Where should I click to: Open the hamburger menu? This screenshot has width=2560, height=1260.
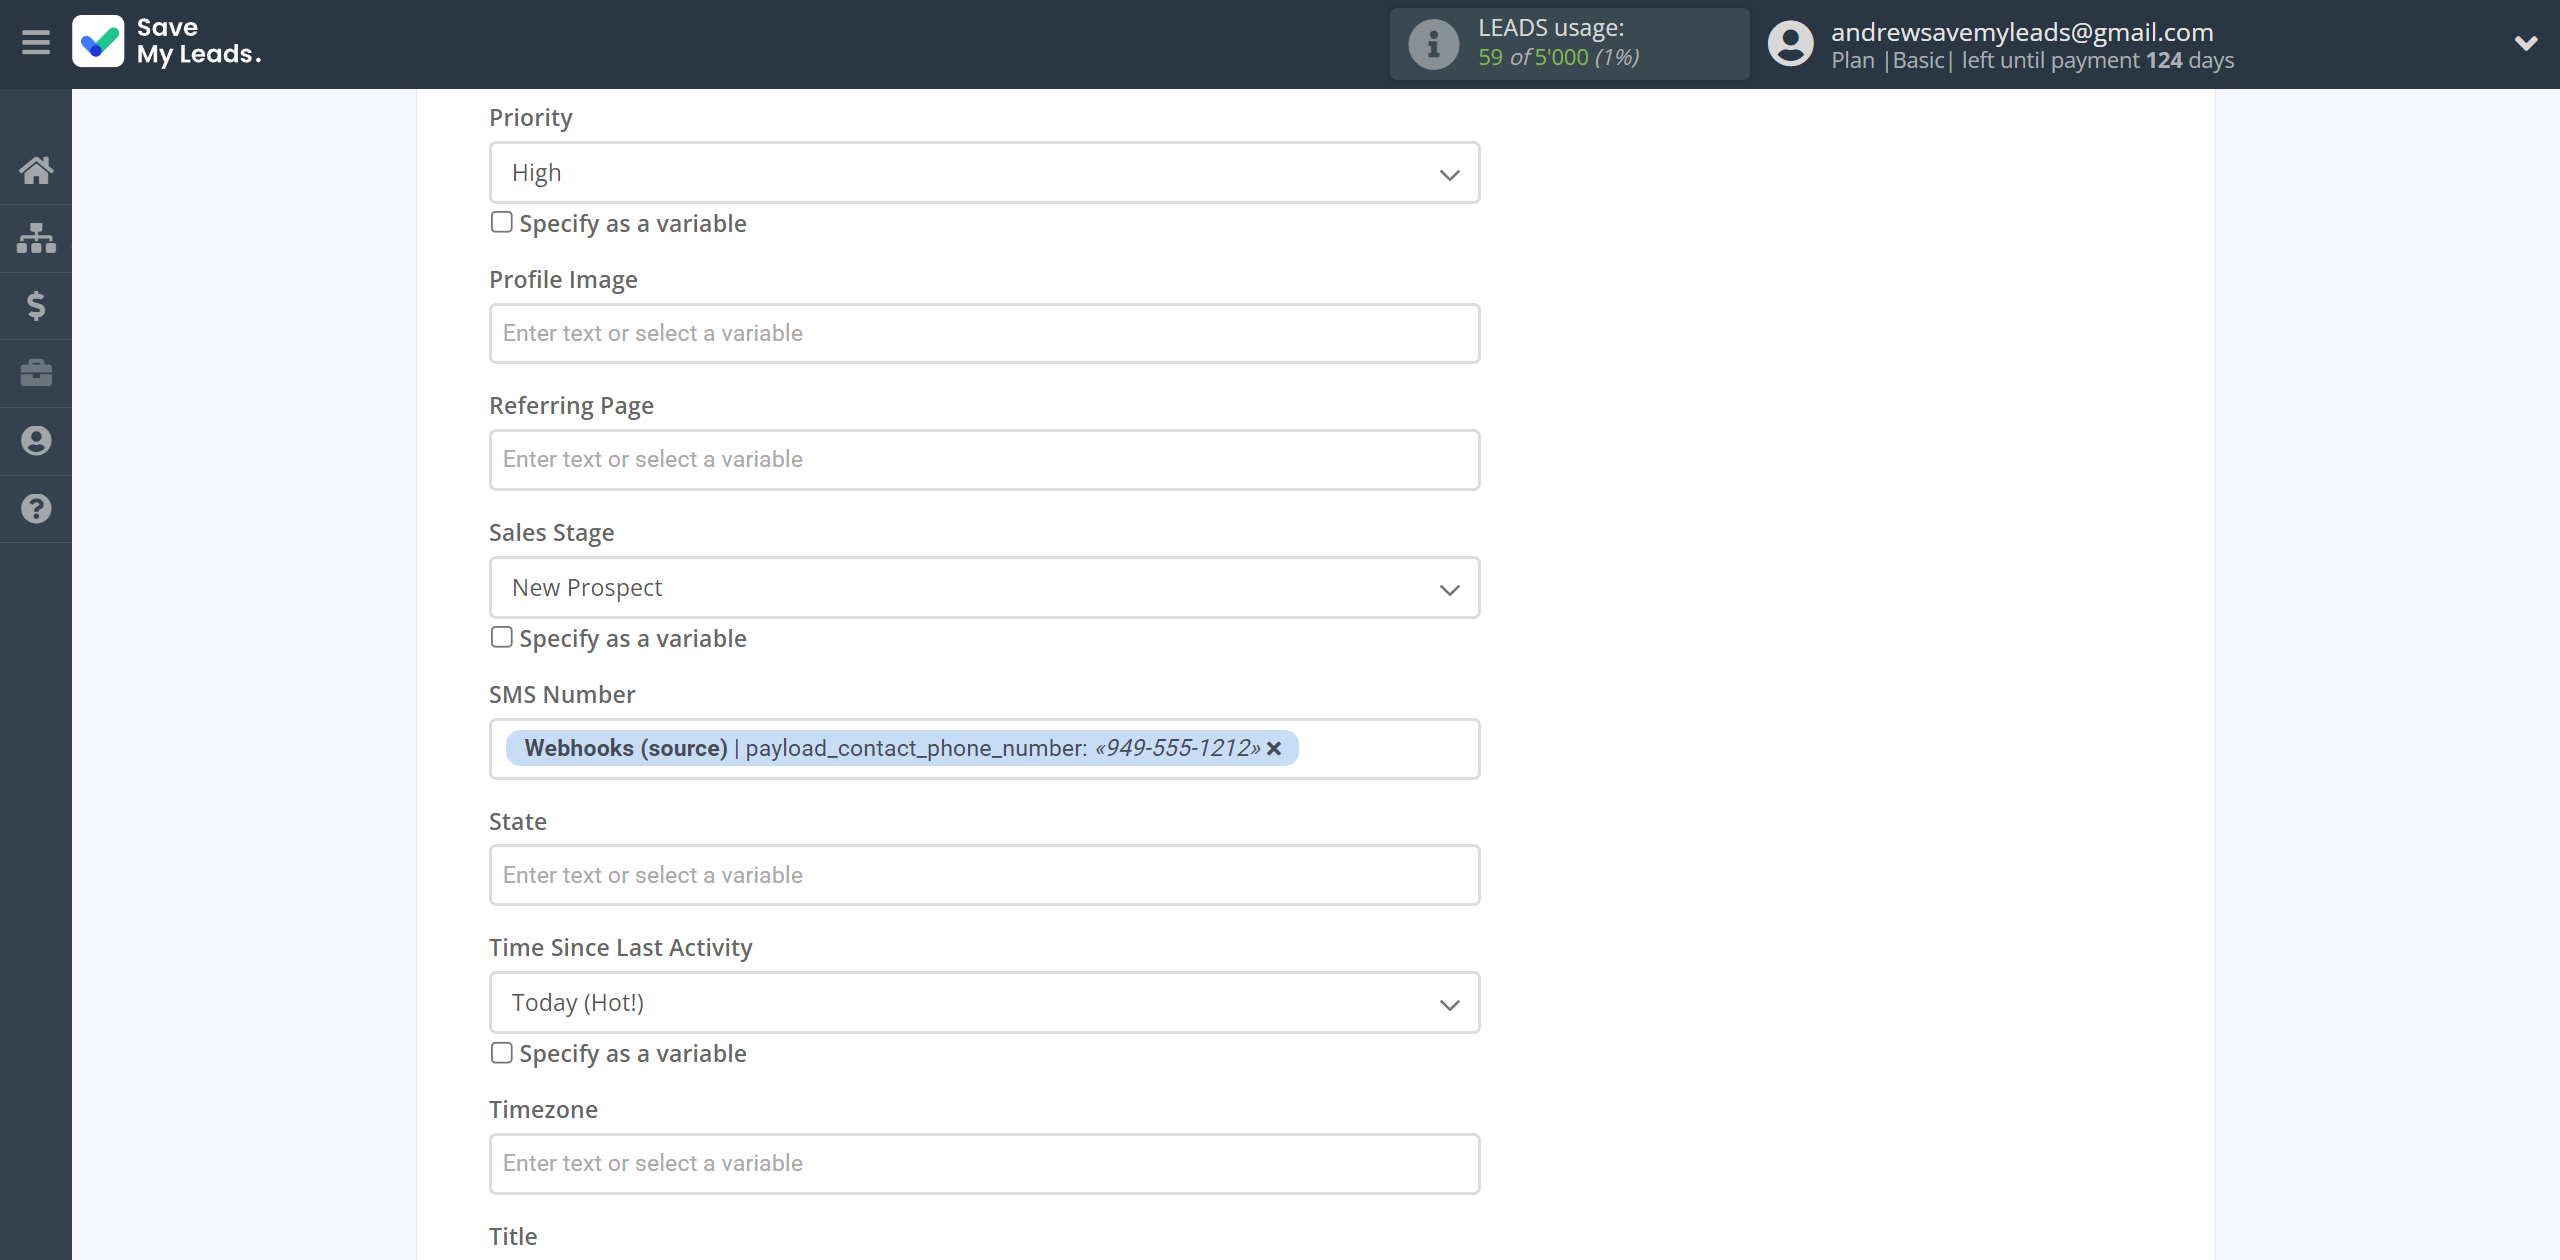(x=36, y=42)
